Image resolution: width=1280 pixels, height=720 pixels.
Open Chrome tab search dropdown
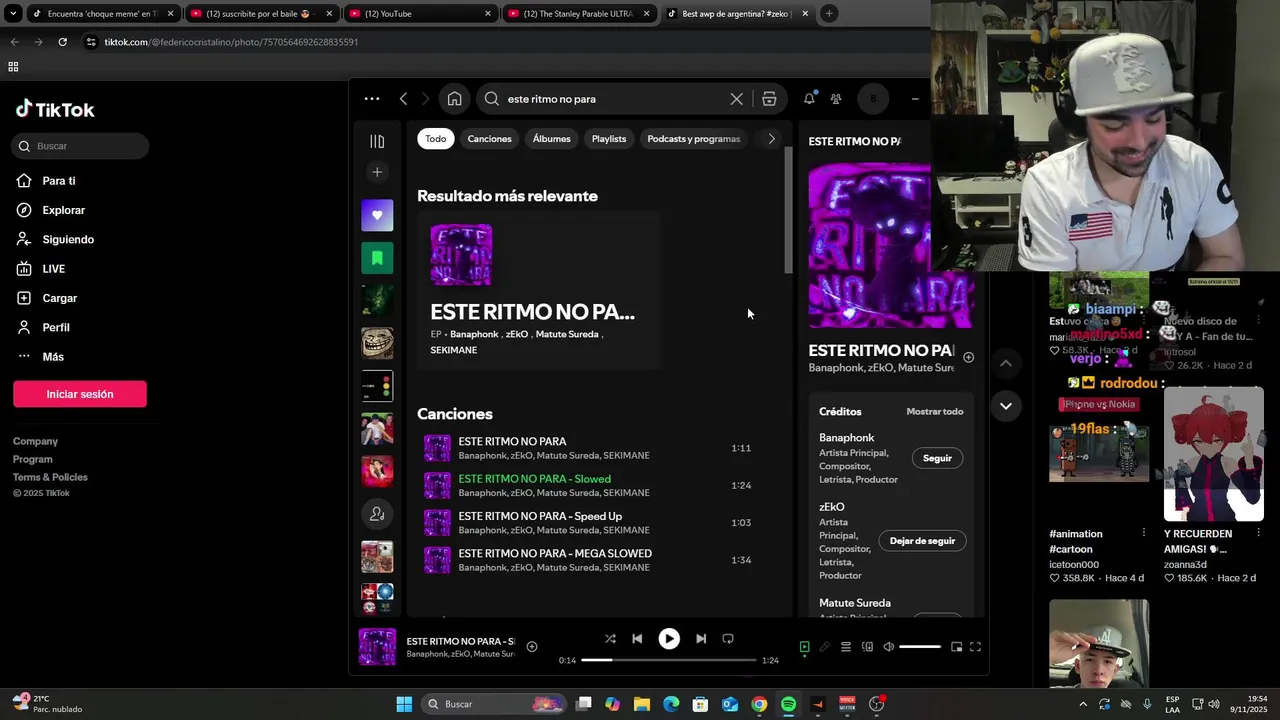tap(13, 14)
